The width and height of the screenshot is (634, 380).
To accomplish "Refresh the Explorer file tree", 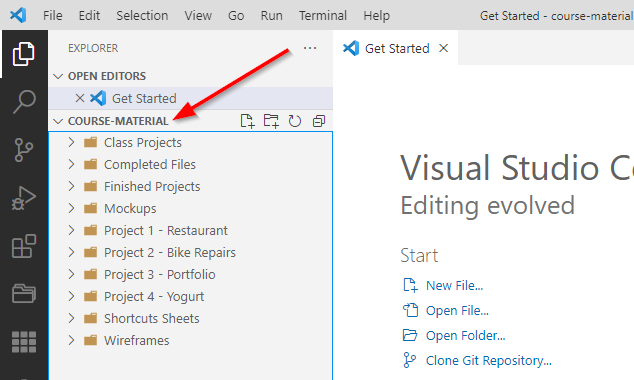I will 295,121.
